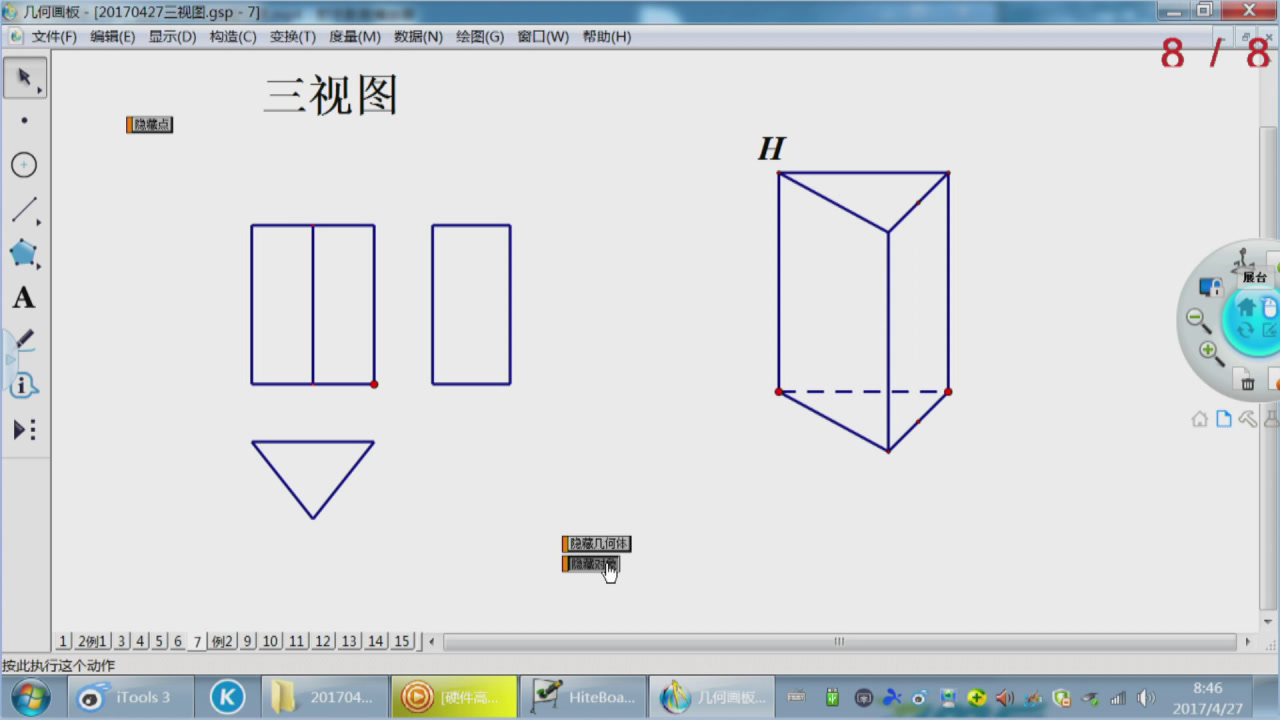Switch to page tab 15
1280x720 pixels.
click(402, 641)
